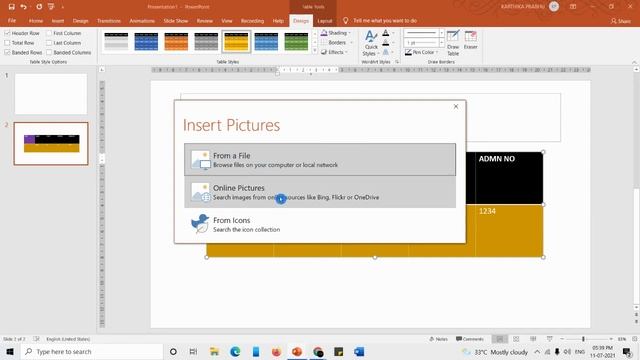The image size is (640, 360).
Task: Click the taskbar search box
Action: 92,352
